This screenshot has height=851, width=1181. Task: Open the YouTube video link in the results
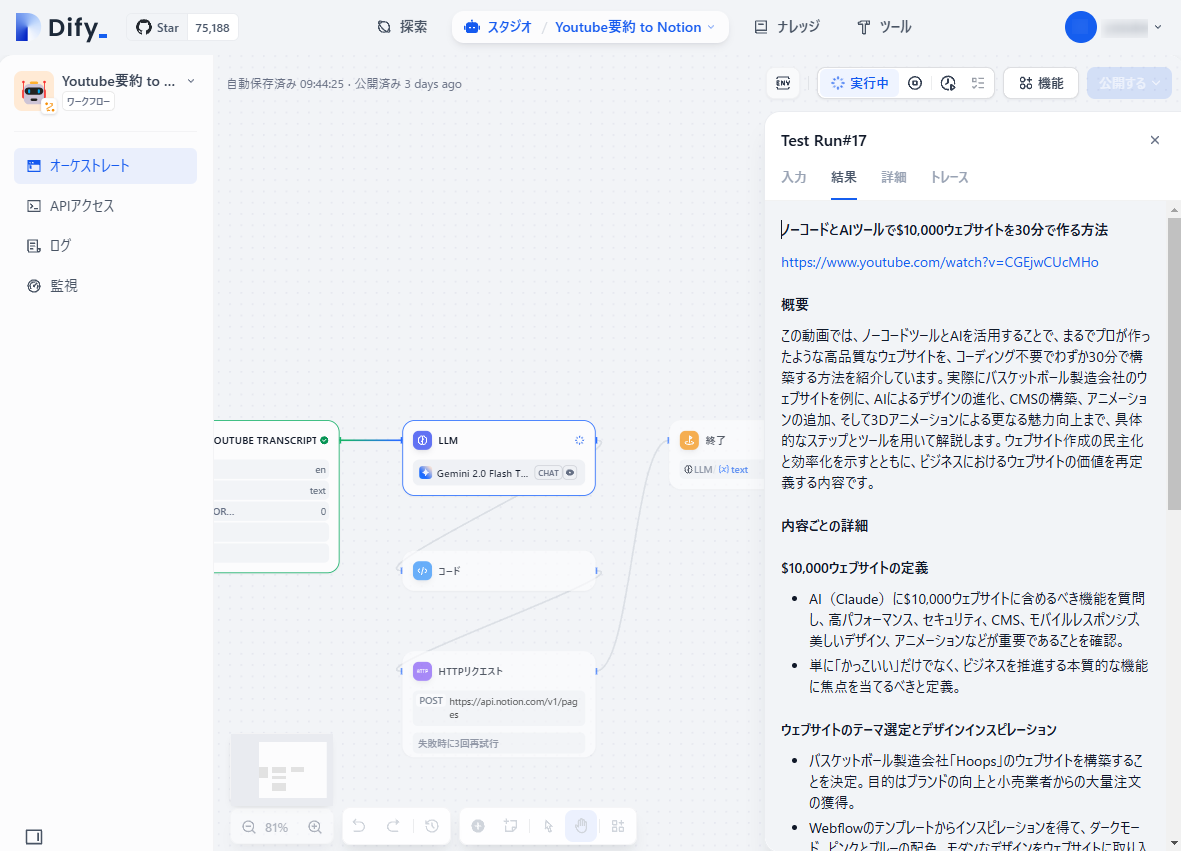coord(939,261)
